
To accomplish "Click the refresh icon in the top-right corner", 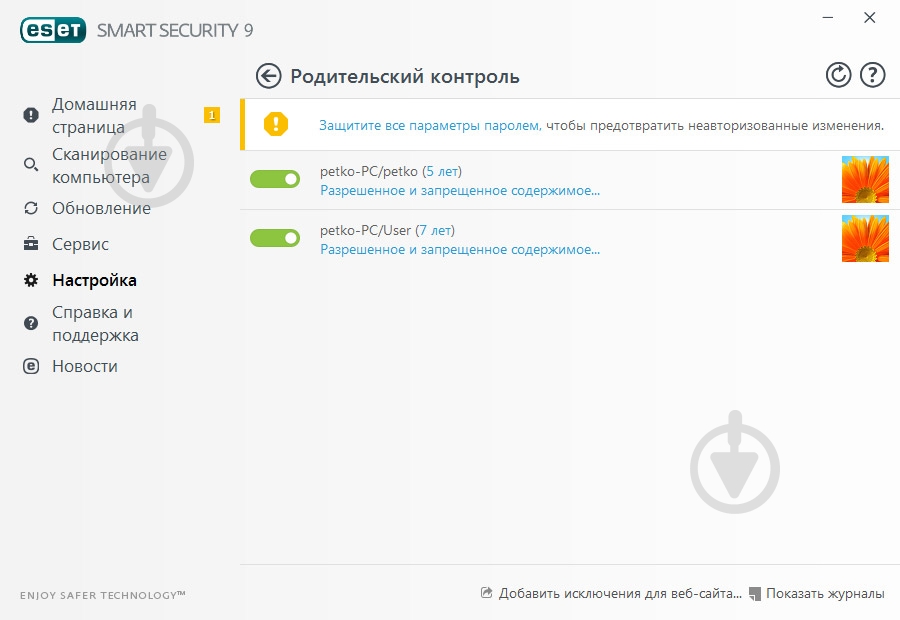I will click(838, 74).
